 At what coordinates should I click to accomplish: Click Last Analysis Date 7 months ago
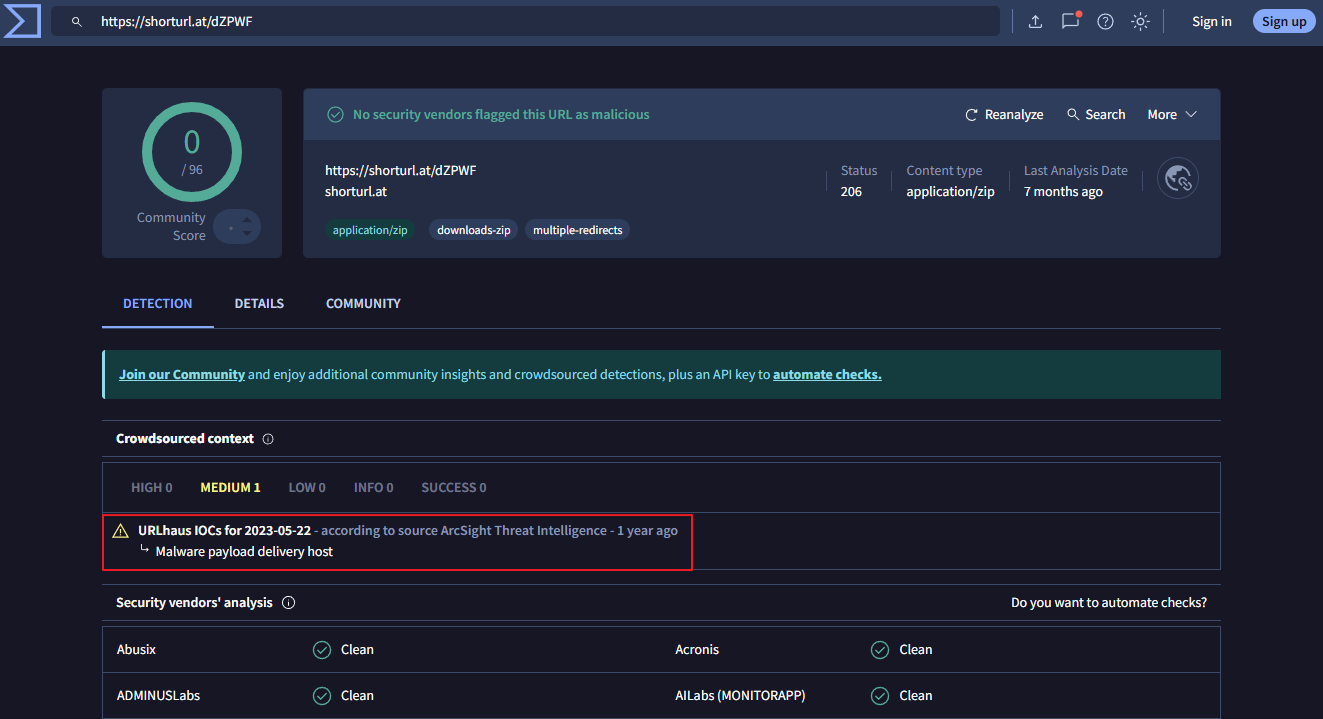[x=1063, y=192]
